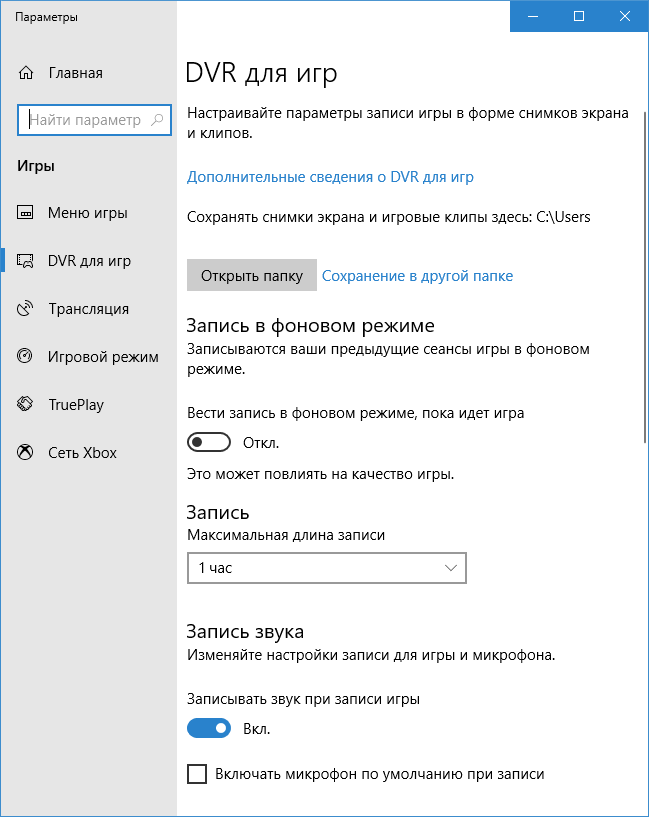Turn off Записывать звук при записи игры

209,728
